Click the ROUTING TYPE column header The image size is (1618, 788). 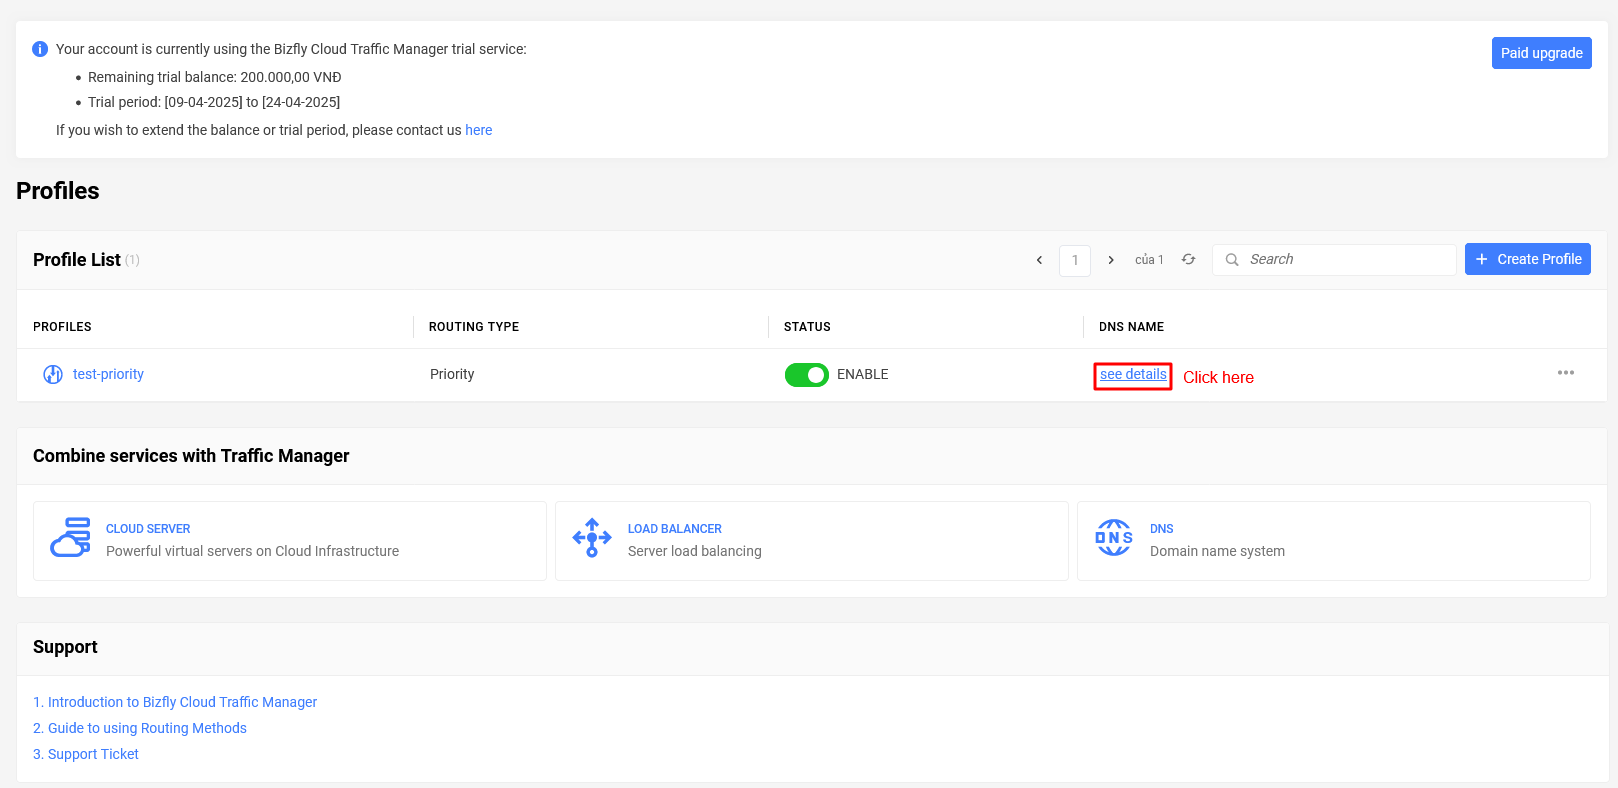pos(474,327)
